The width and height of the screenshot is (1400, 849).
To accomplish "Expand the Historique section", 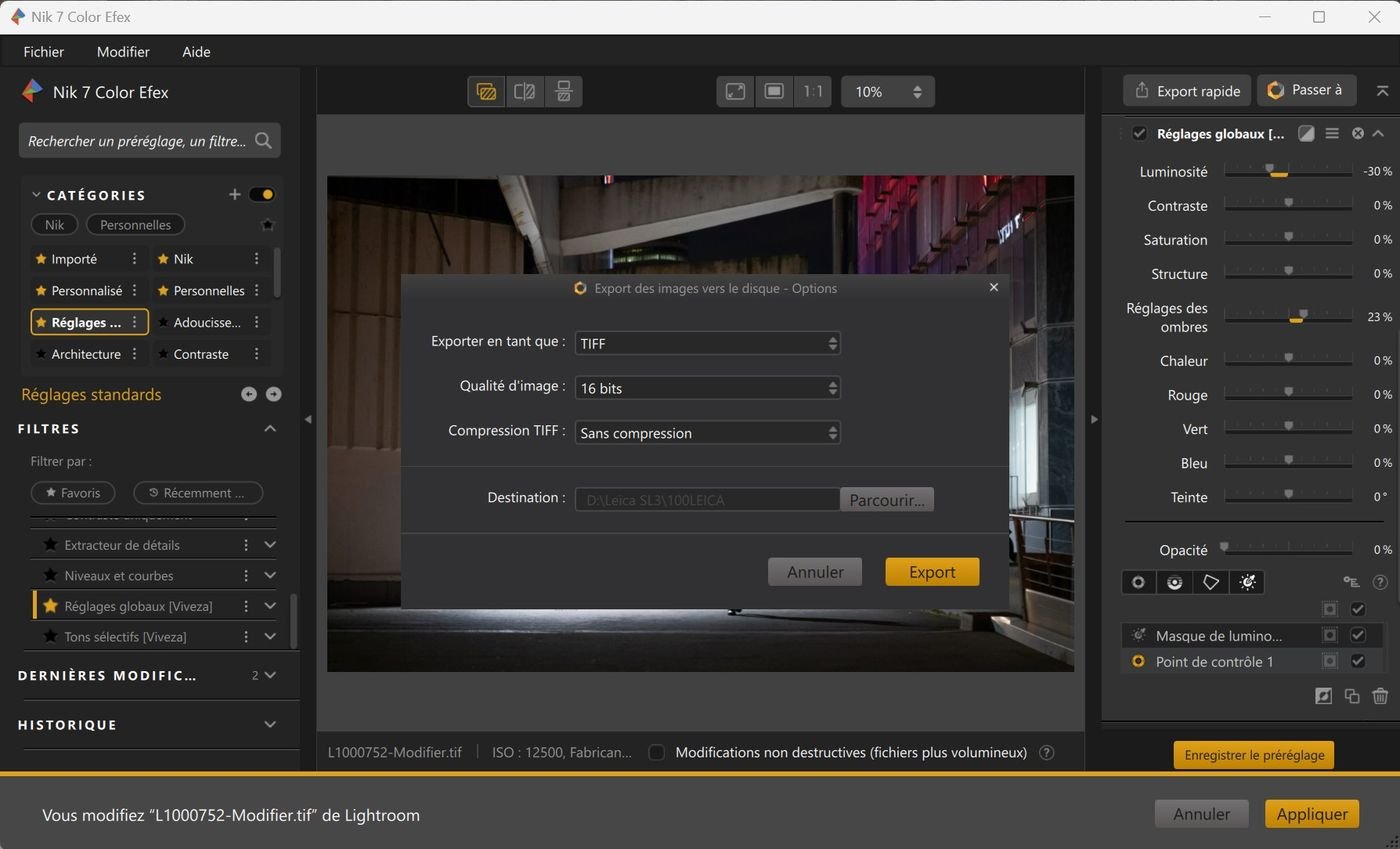I will [x=269, y=724].
